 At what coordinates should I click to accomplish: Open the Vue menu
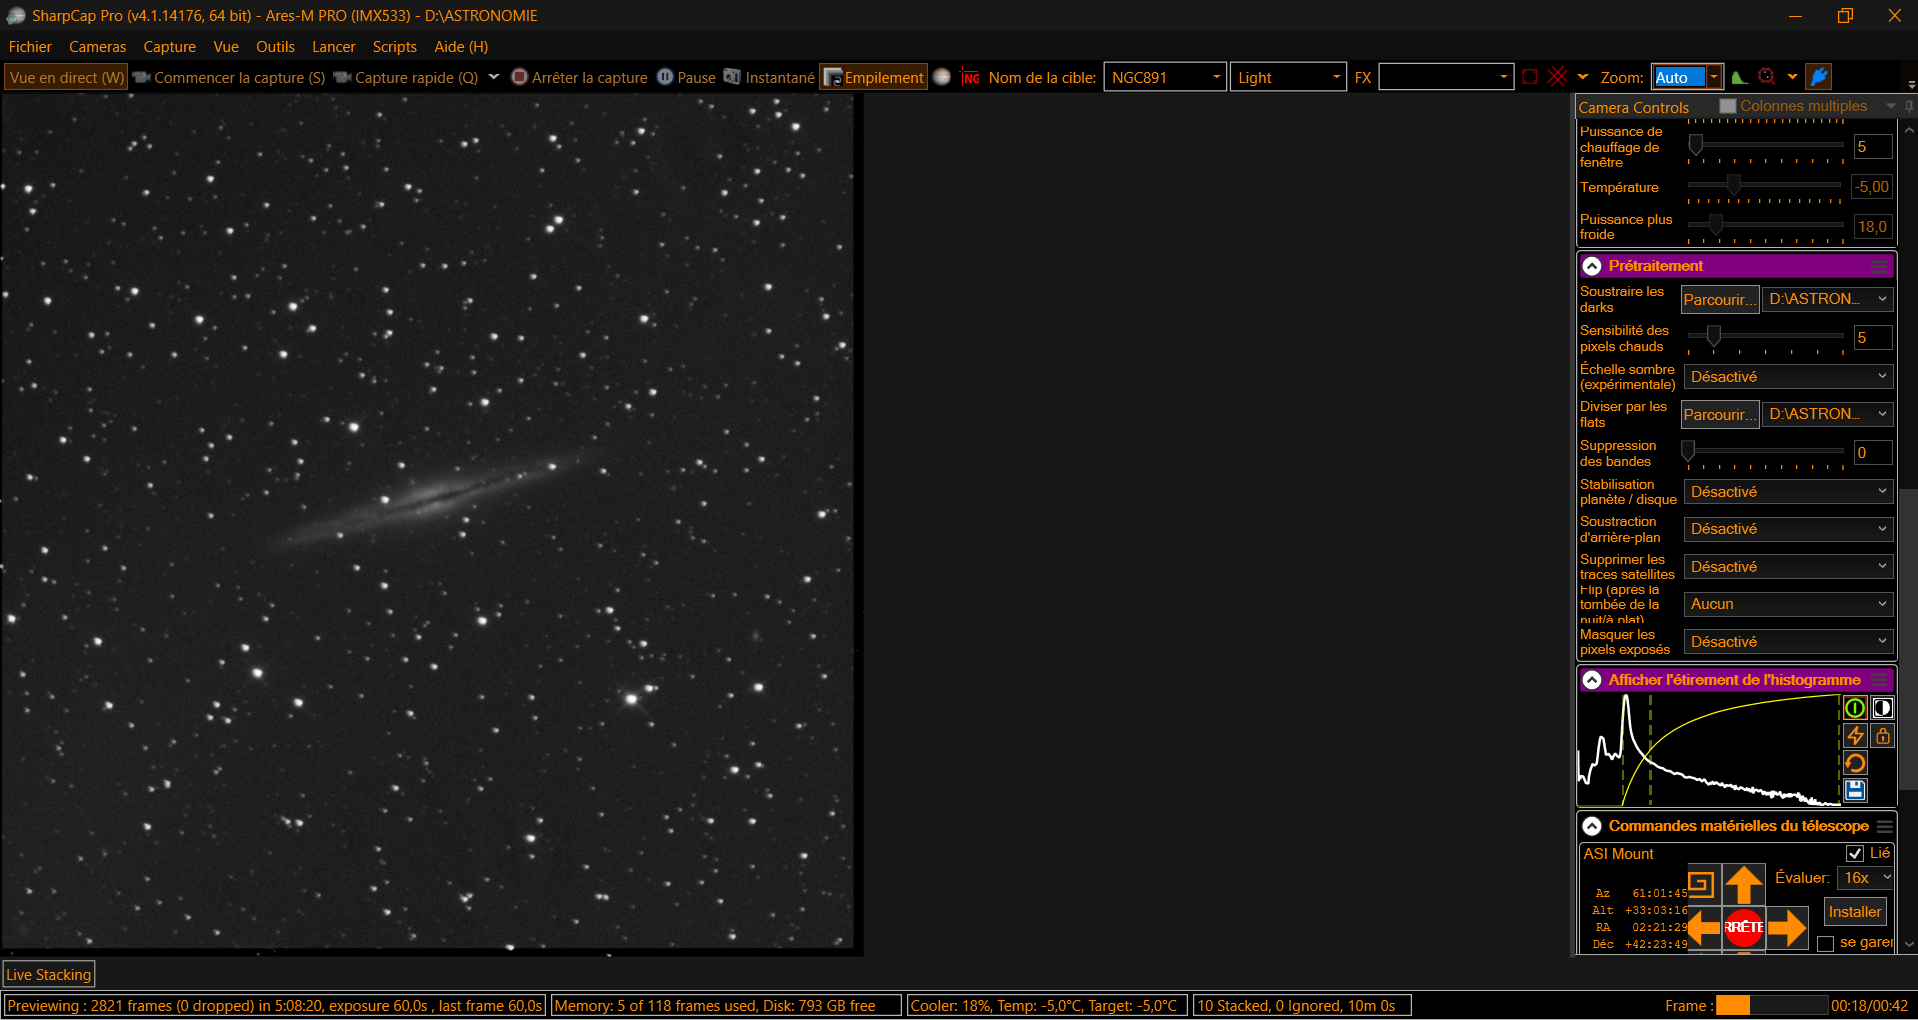pyautogui.click(x=226, y=47)
